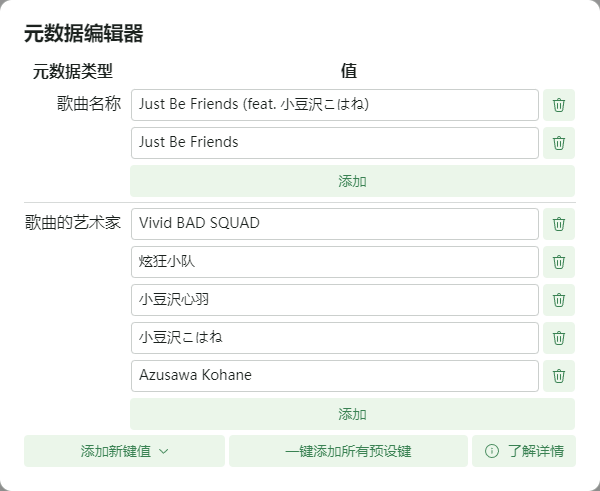The image size is (600, 491).
Task: Edit the '炫狂小队' artist field
Action: [x=334, y=262]
